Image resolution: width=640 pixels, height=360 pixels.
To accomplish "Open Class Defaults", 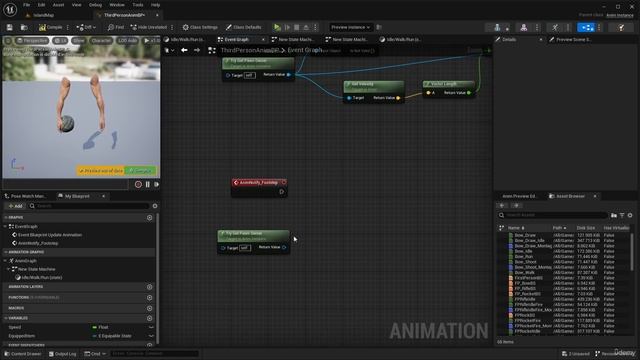I will click(x=244, y=27).
